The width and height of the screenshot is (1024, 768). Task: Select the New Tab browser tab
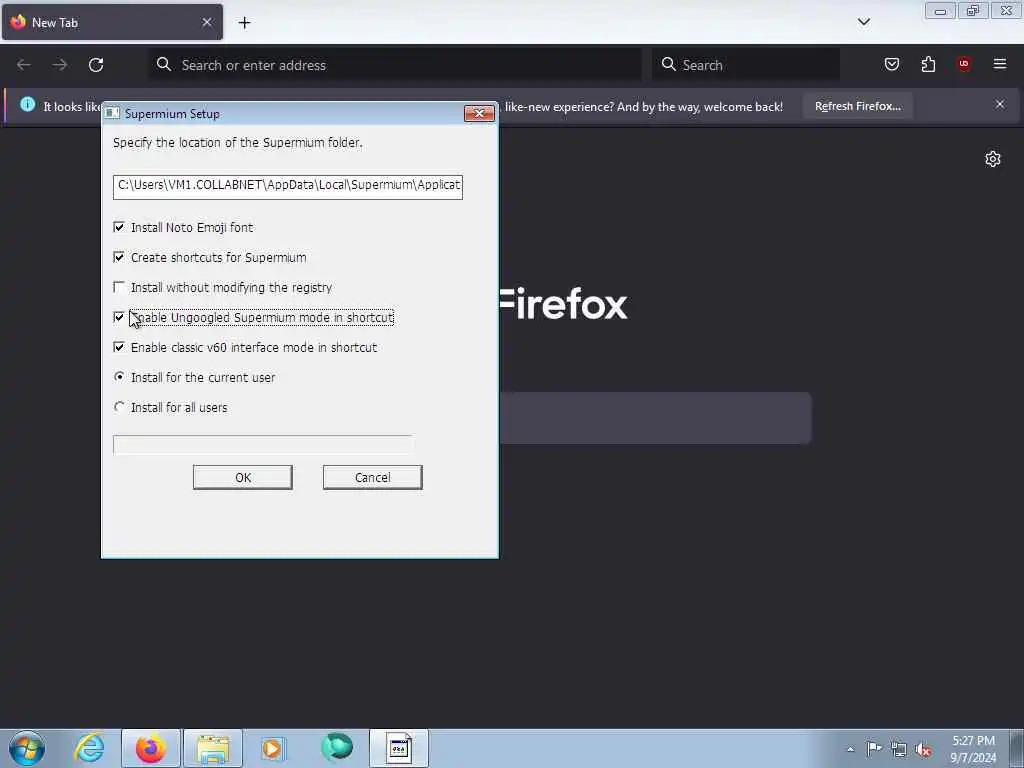point(112,22)
